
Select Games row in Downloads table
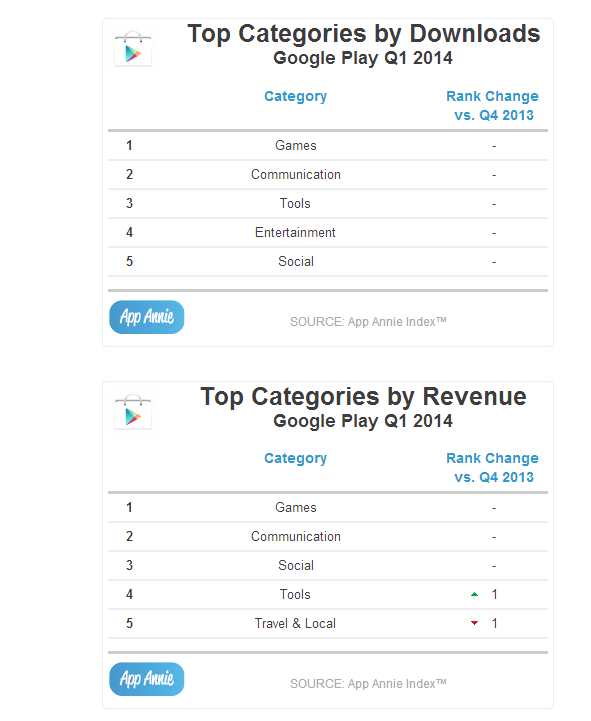click(x=328, y=146)
